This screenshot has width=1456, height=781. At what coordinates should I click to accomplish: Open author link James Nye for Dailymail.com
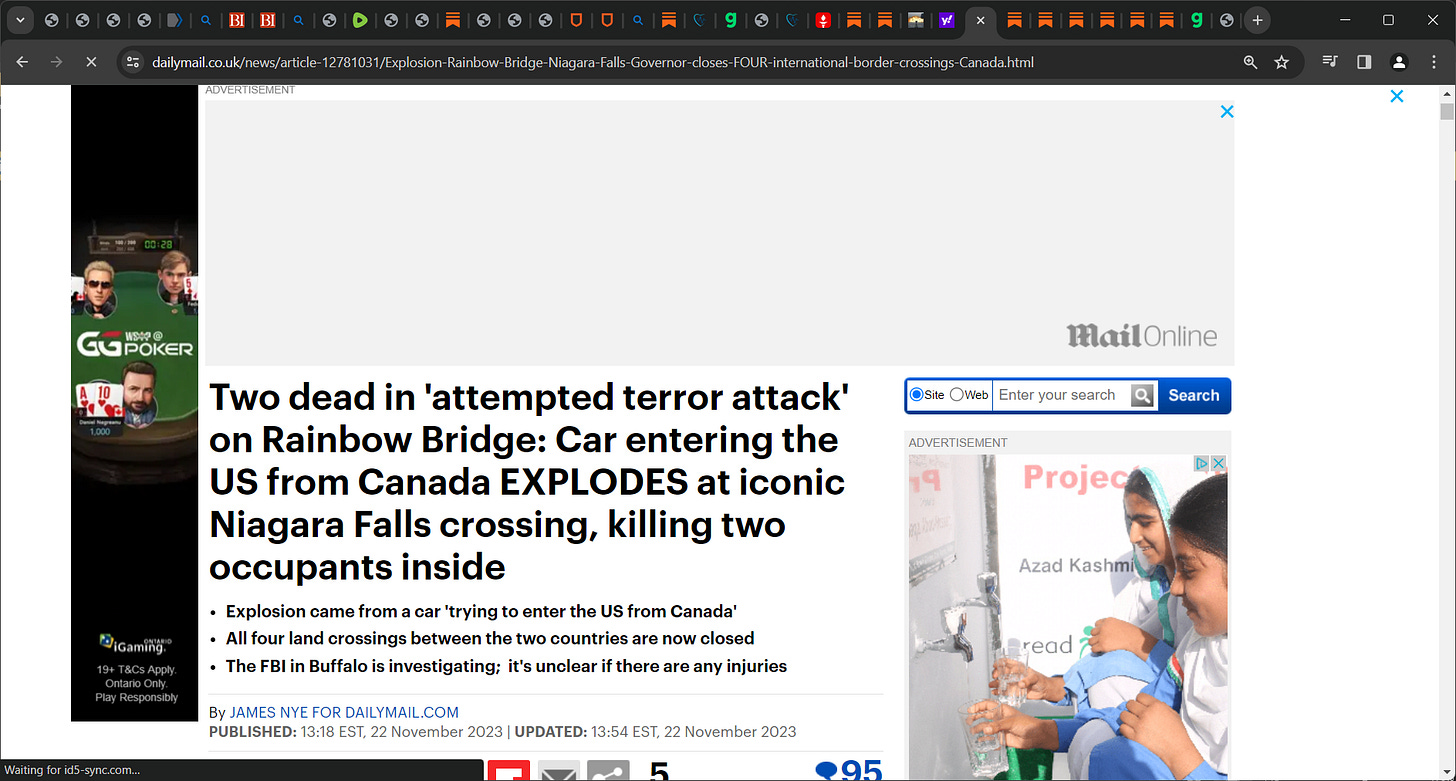pos(344,713)
